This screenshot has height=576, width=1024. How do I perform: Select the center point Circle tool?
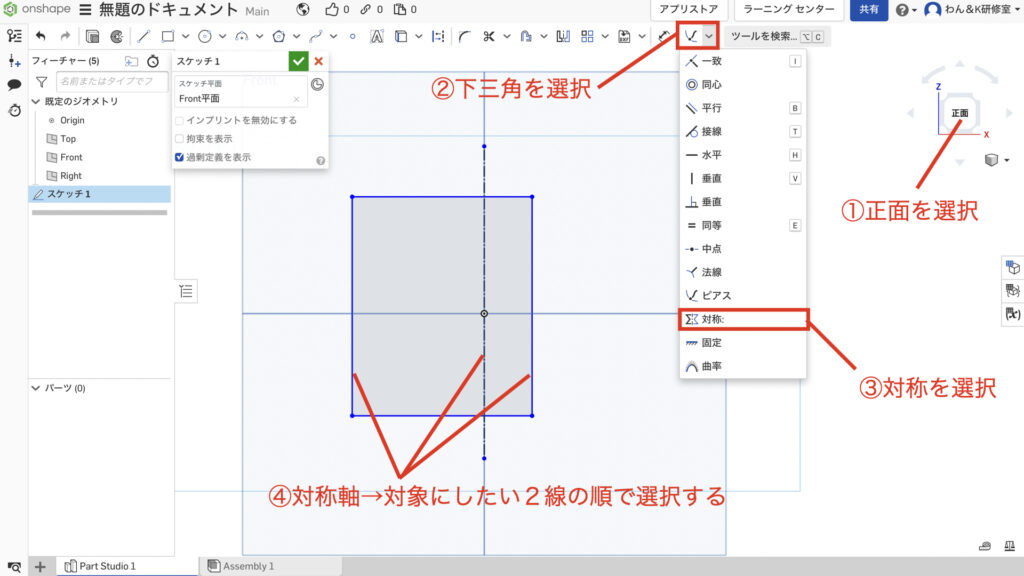coord(205,37)
